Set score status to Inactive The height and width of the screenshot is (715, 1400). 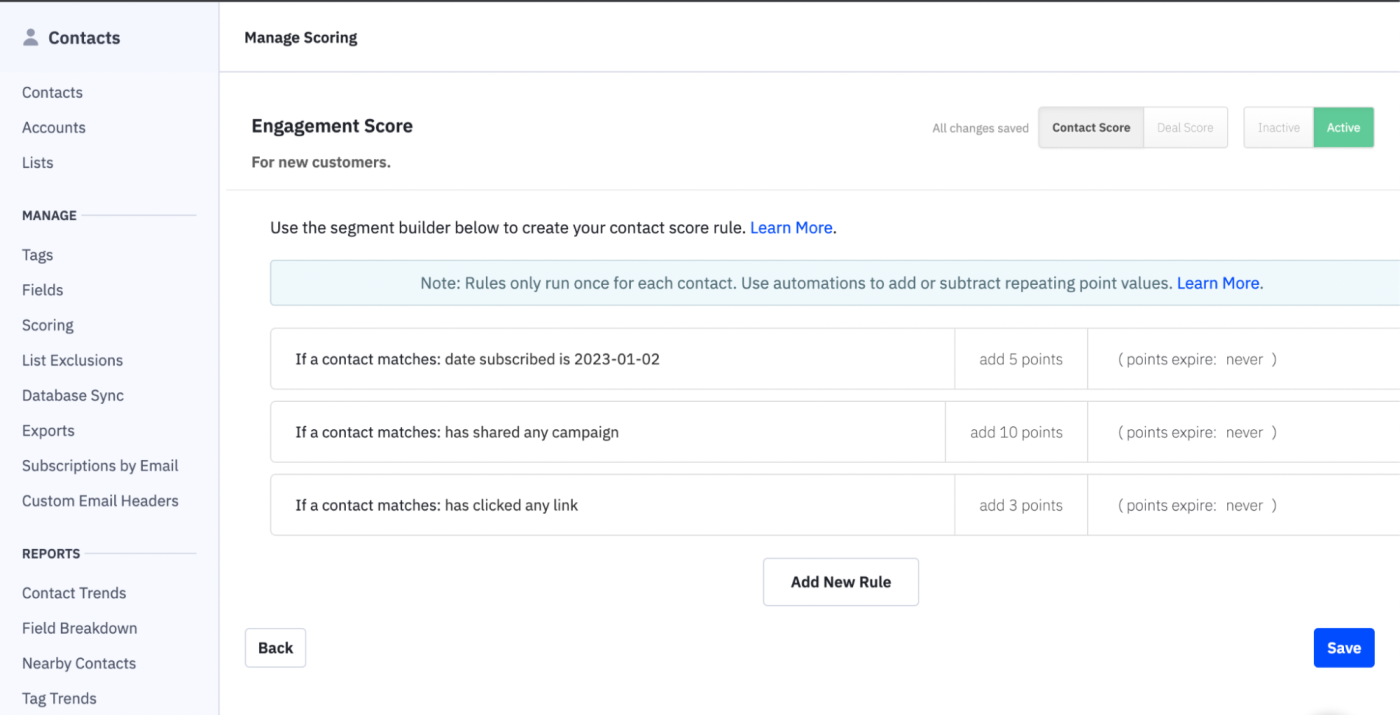click(x=1278, y=128)
